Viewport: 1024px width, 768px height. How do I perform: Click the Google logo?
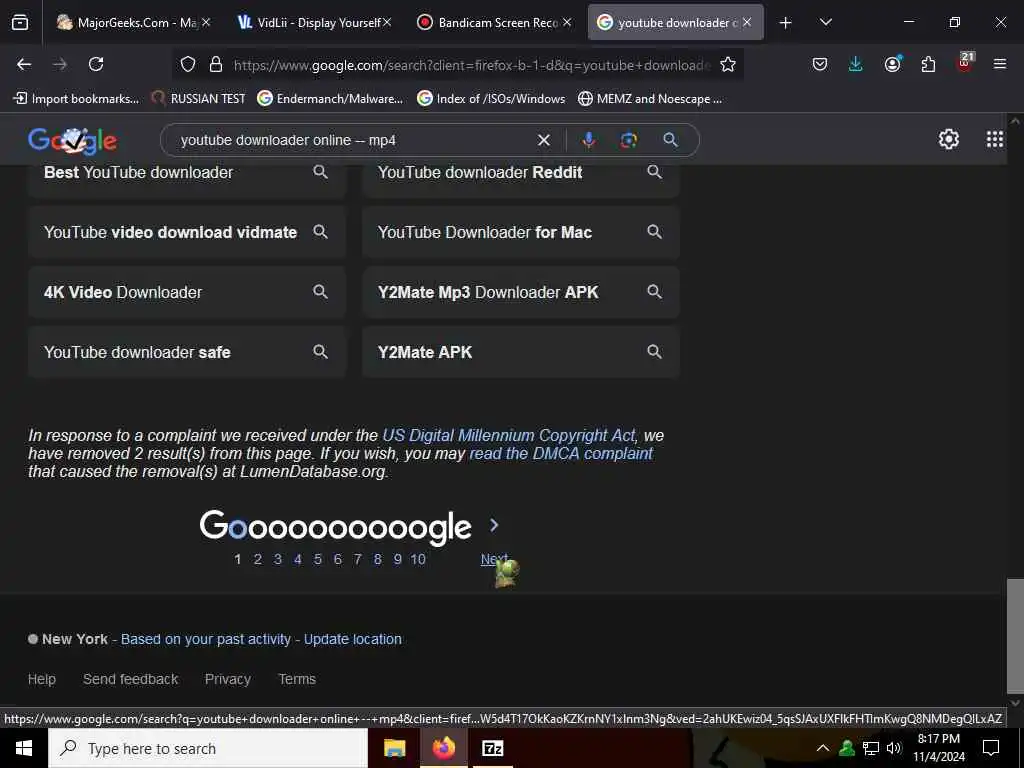point(72,140)
